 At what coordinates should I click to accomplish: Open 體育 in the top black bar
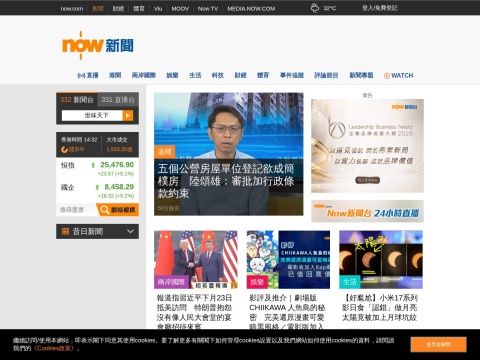pos(139,8)
